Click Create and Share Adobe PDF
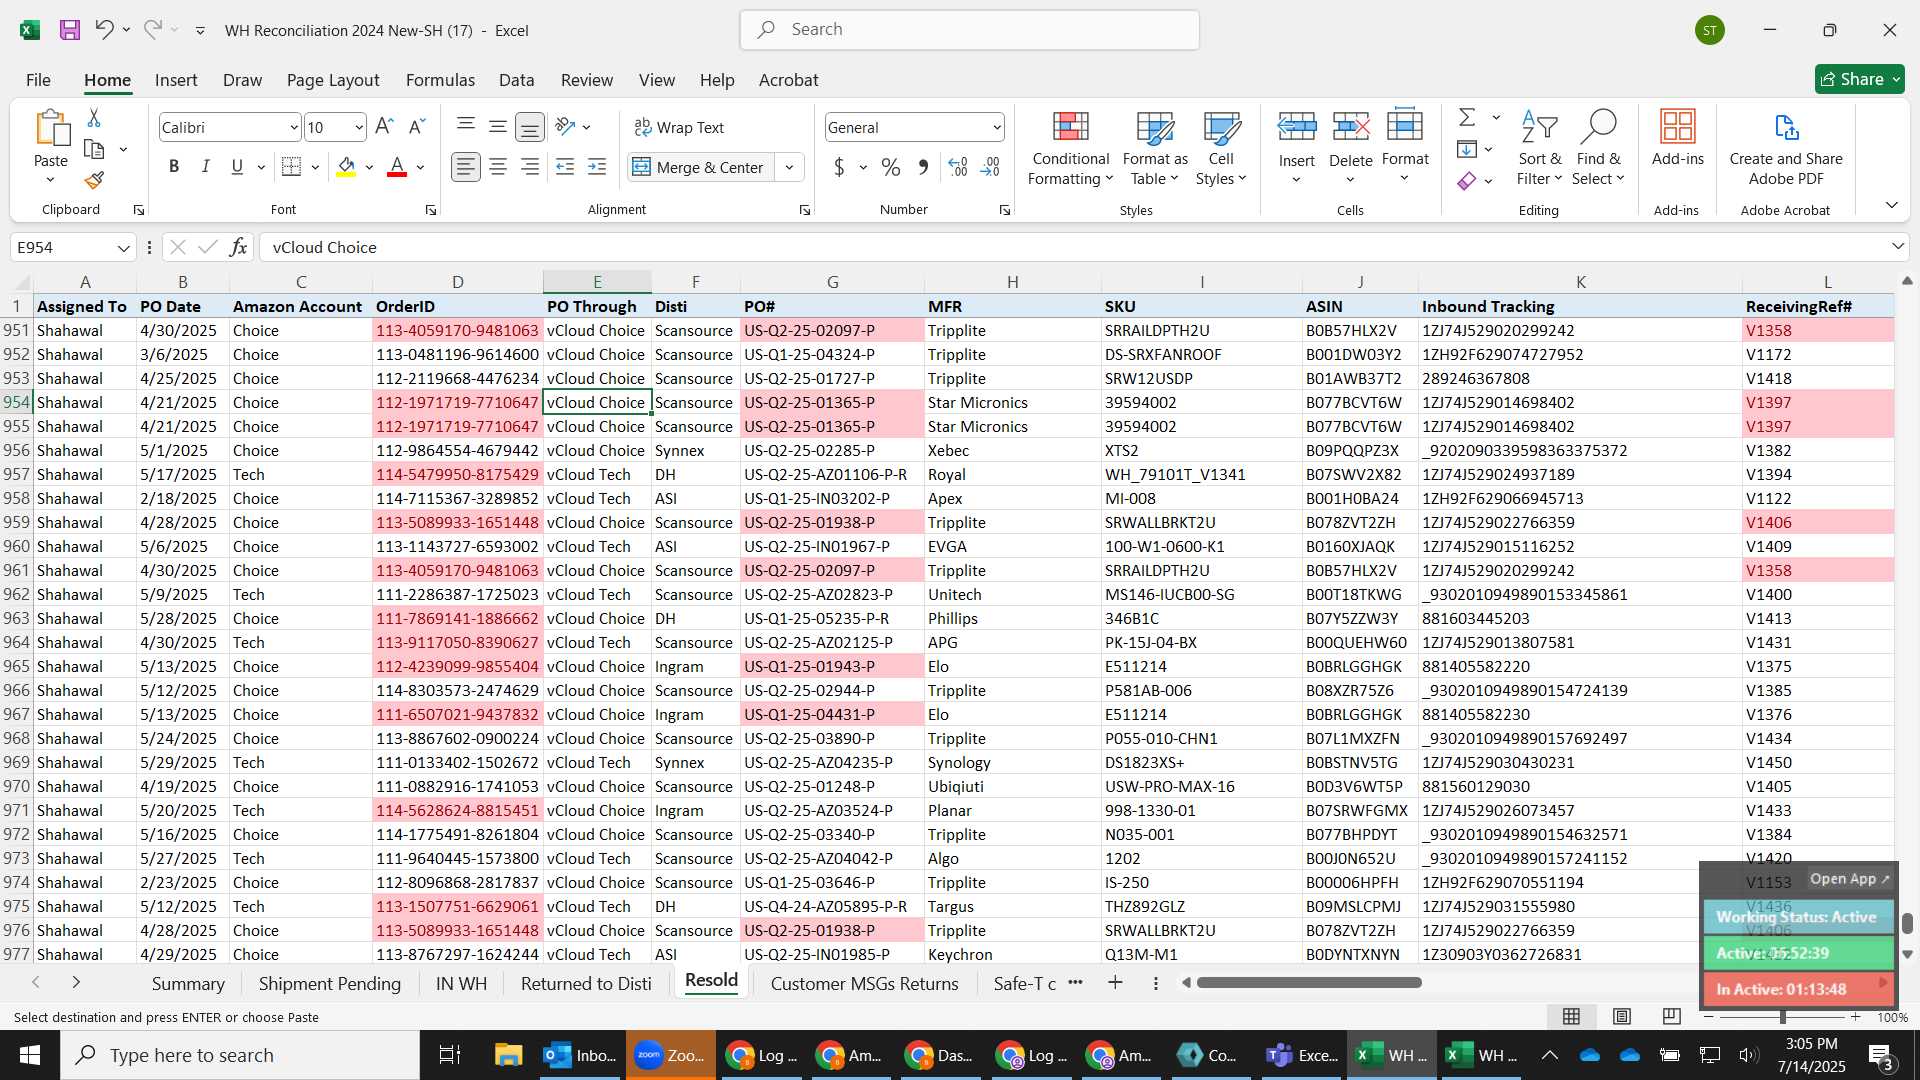 [x=1786, y=148]
